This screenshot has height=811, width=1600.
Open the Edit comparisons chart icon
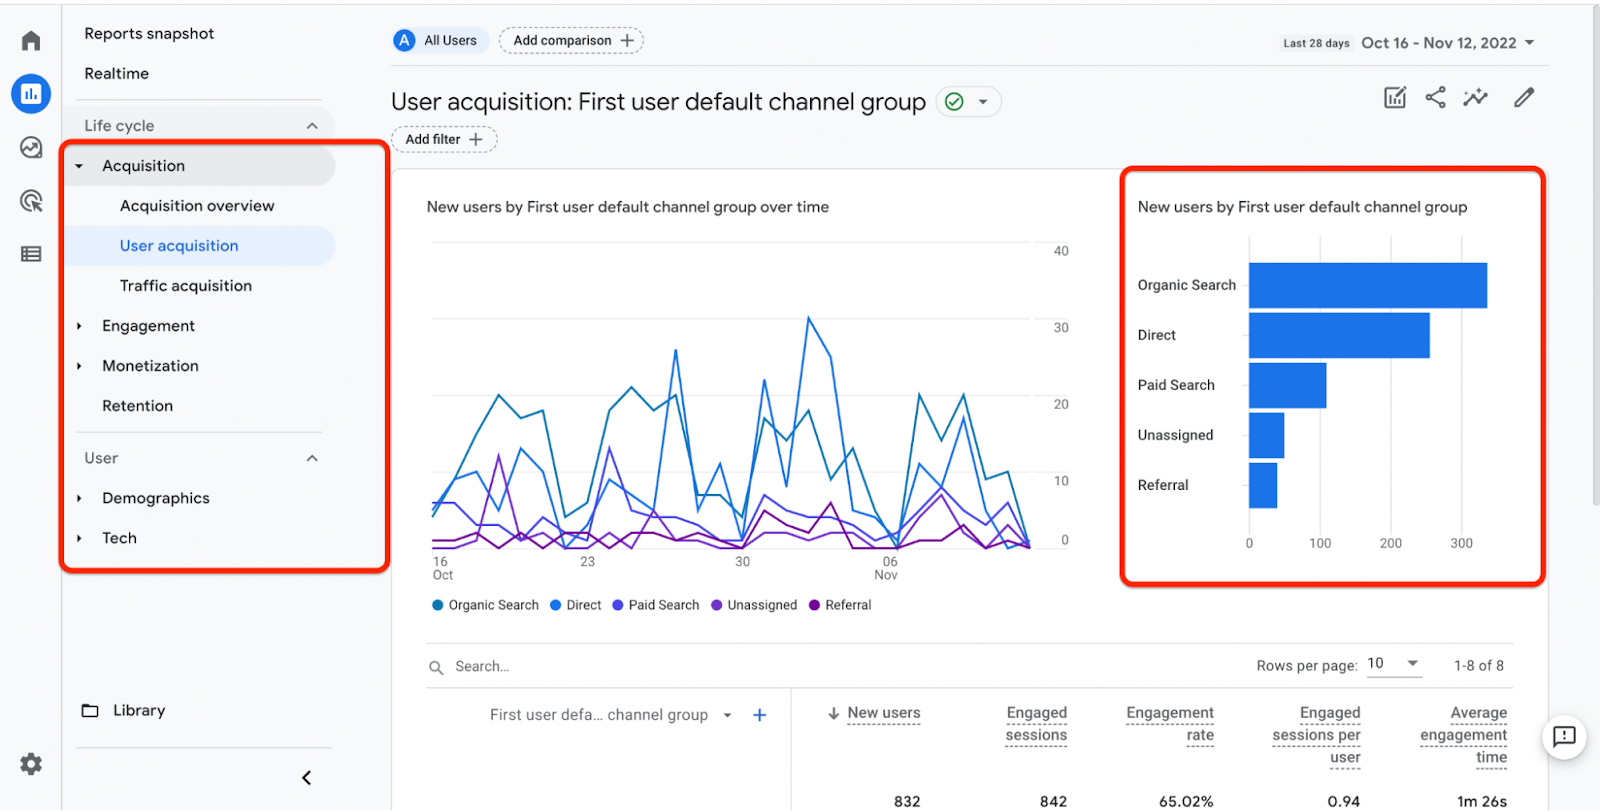coord(1394,97)
